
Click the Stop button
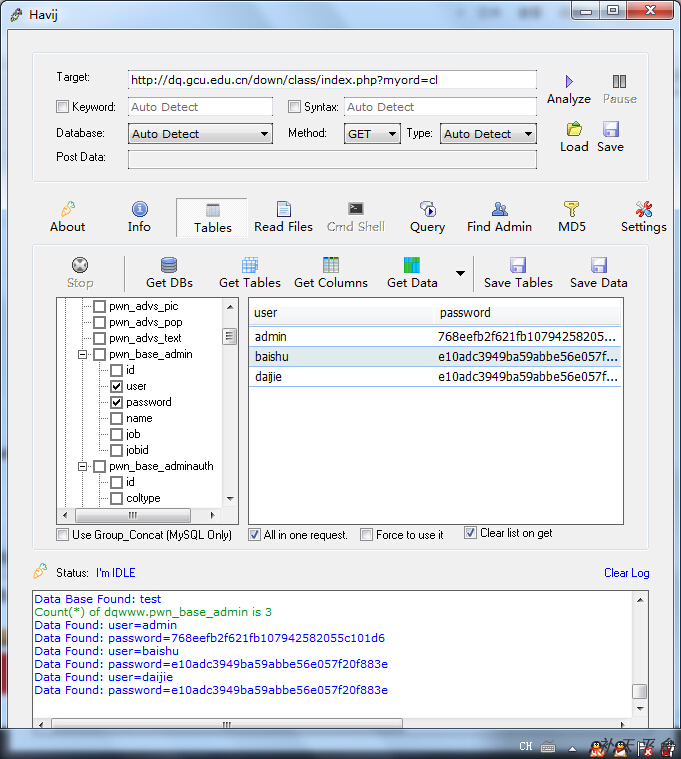point(80,273)
